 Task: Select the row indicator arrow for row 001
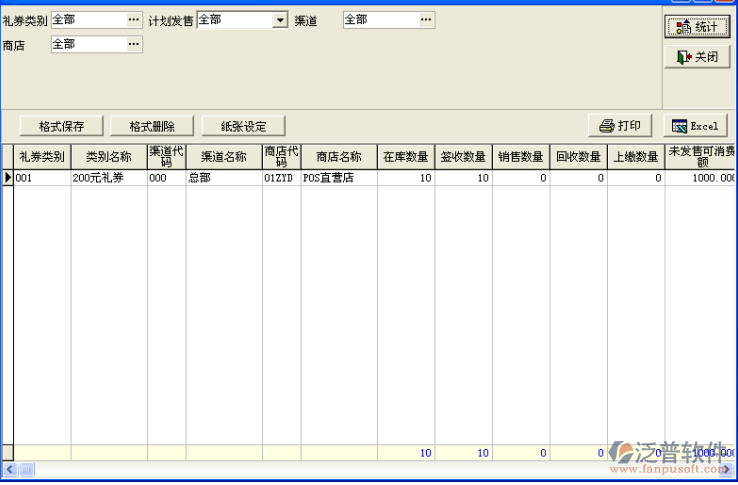[x=8, y=178]
